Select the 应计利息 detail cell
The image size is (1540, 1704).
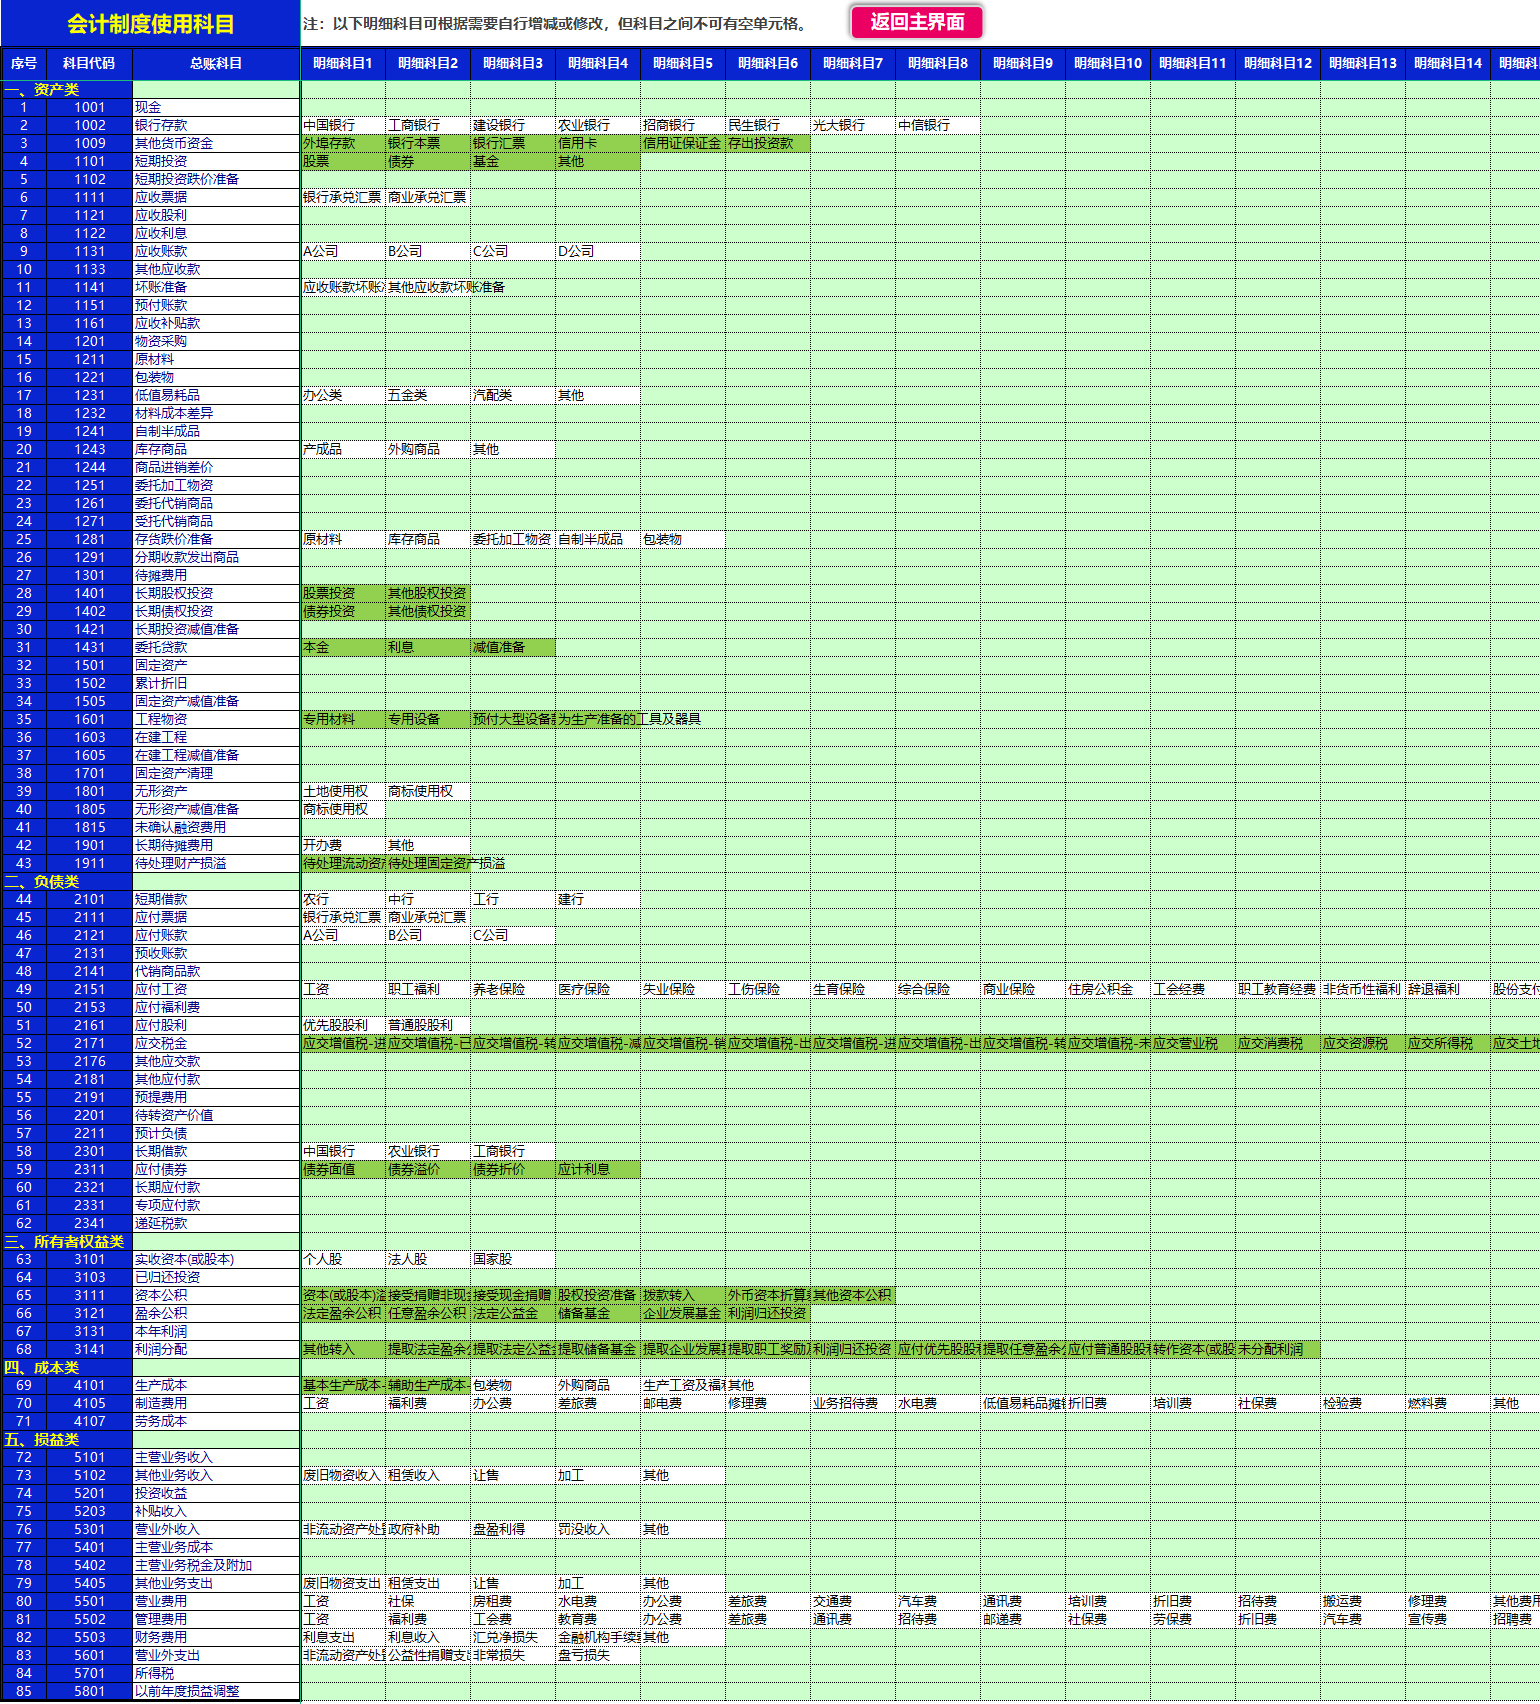598,1169
